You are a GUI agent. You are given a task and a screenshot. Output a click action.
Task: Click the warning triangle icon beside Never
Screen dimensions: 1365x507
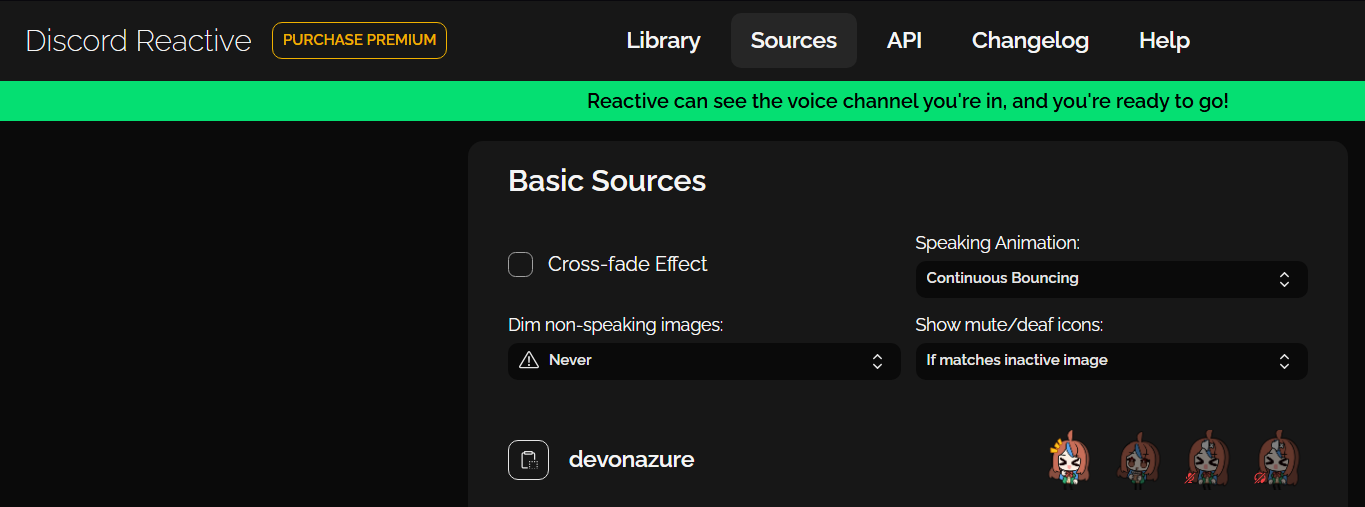tap(529, 360)
